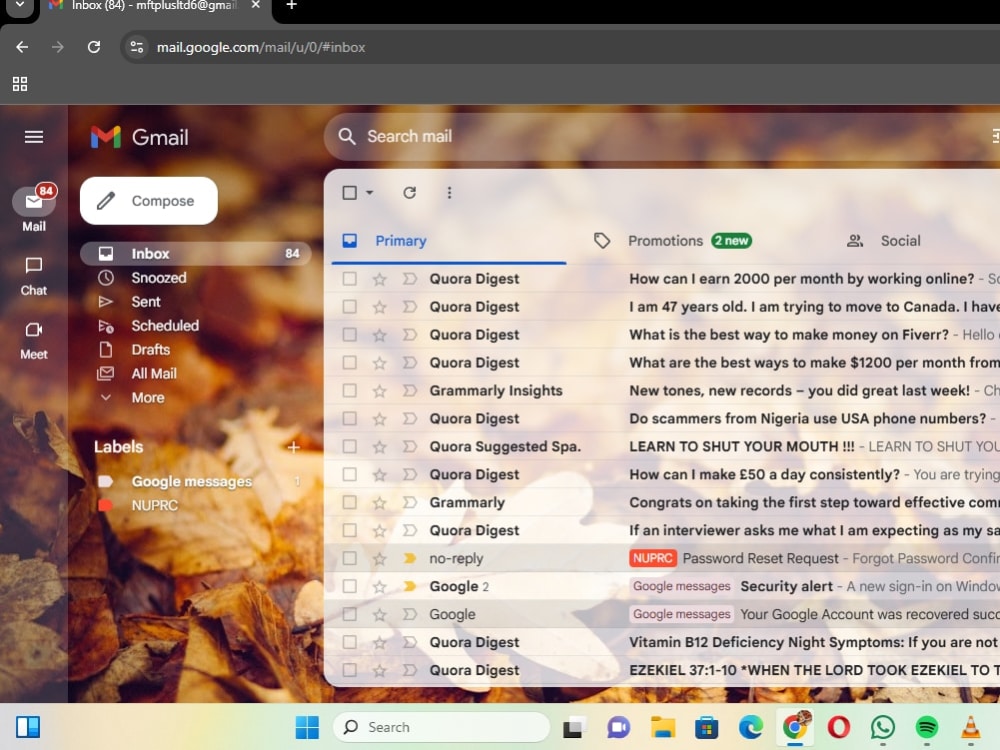Mark '£50 a day' Quora email important

pyautogui.click(x=409, y=474)
